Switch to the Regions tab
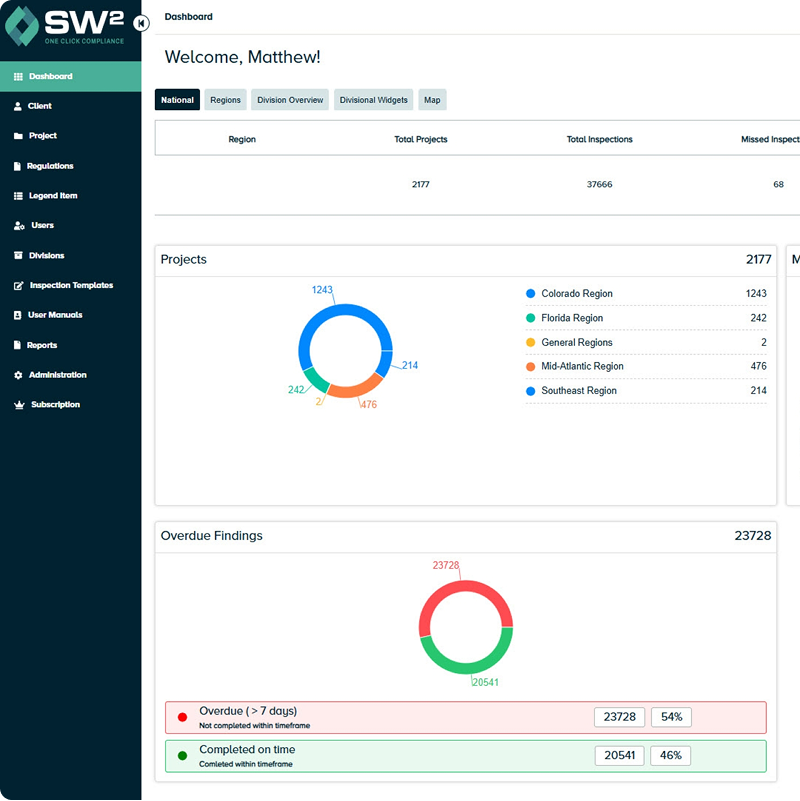800x801 pixels. click(x=225, y=100)
